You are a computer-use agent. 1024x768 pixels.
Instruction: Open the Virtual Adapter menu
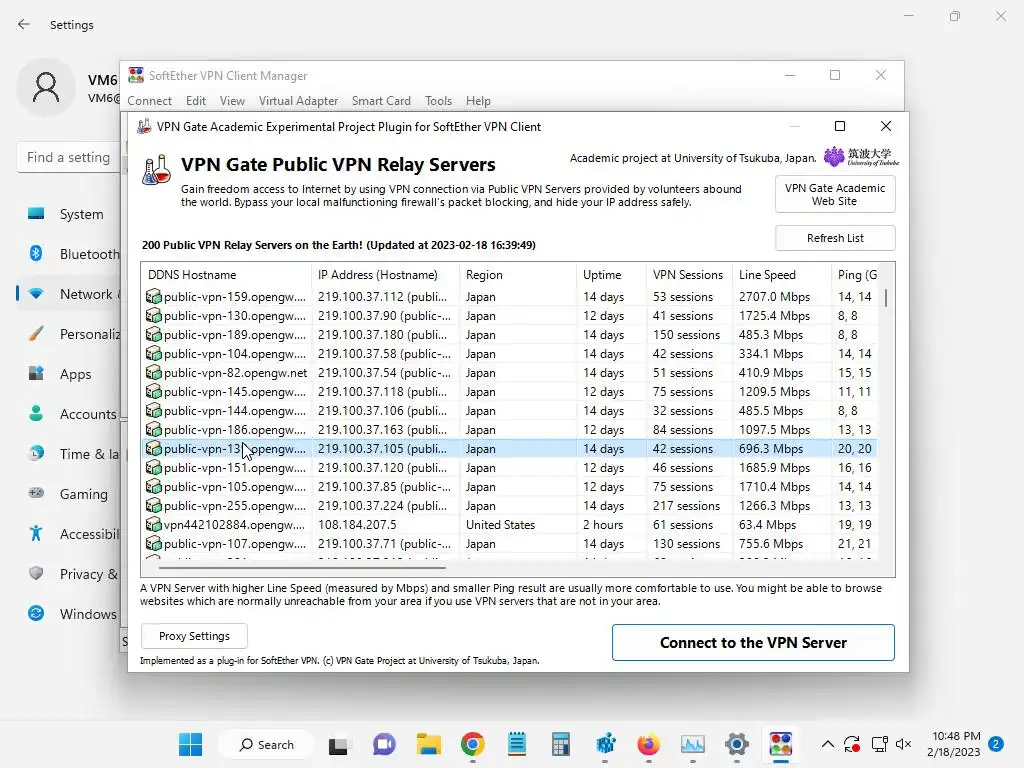(x=298, y=101)
